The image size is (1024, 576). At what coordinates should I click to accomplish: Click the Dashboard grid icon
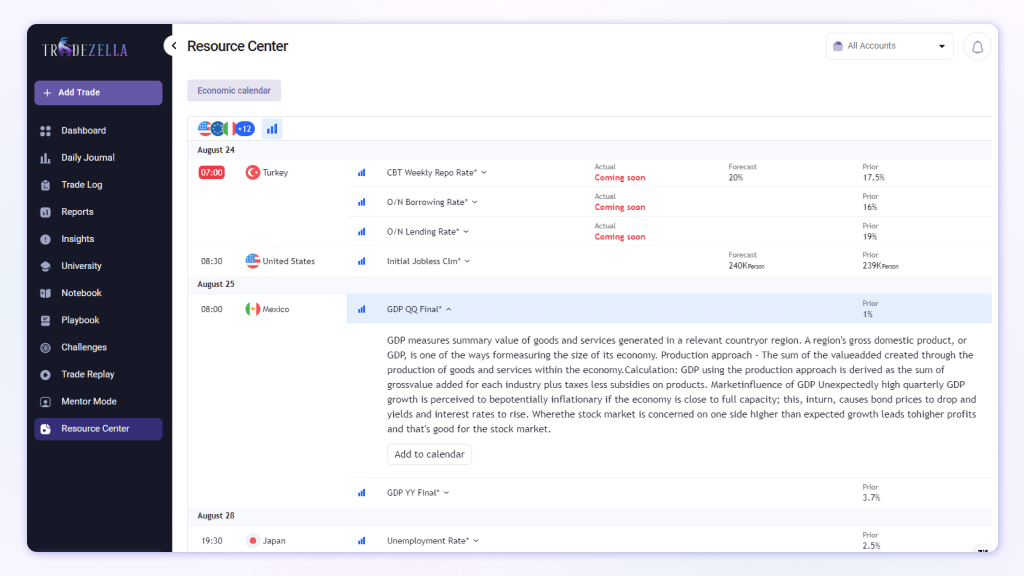tap(45, 131)
